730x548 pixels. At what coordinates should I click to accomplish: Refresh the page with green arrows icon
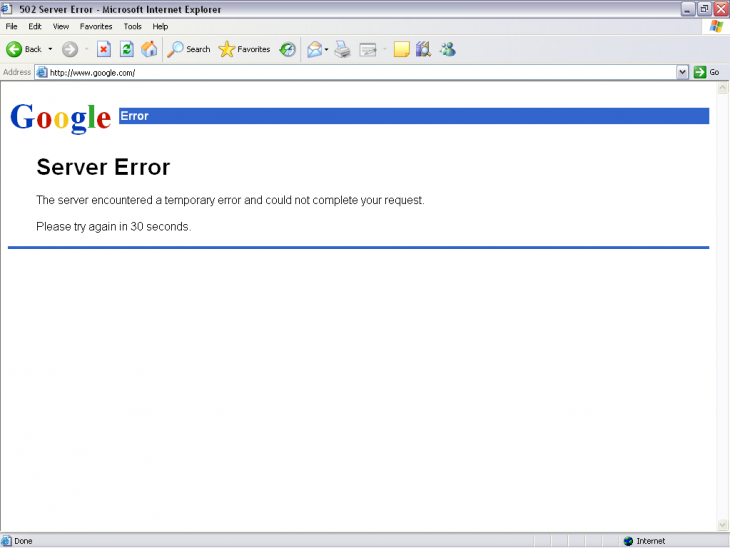pyautogui.click(x=127, y=49)
